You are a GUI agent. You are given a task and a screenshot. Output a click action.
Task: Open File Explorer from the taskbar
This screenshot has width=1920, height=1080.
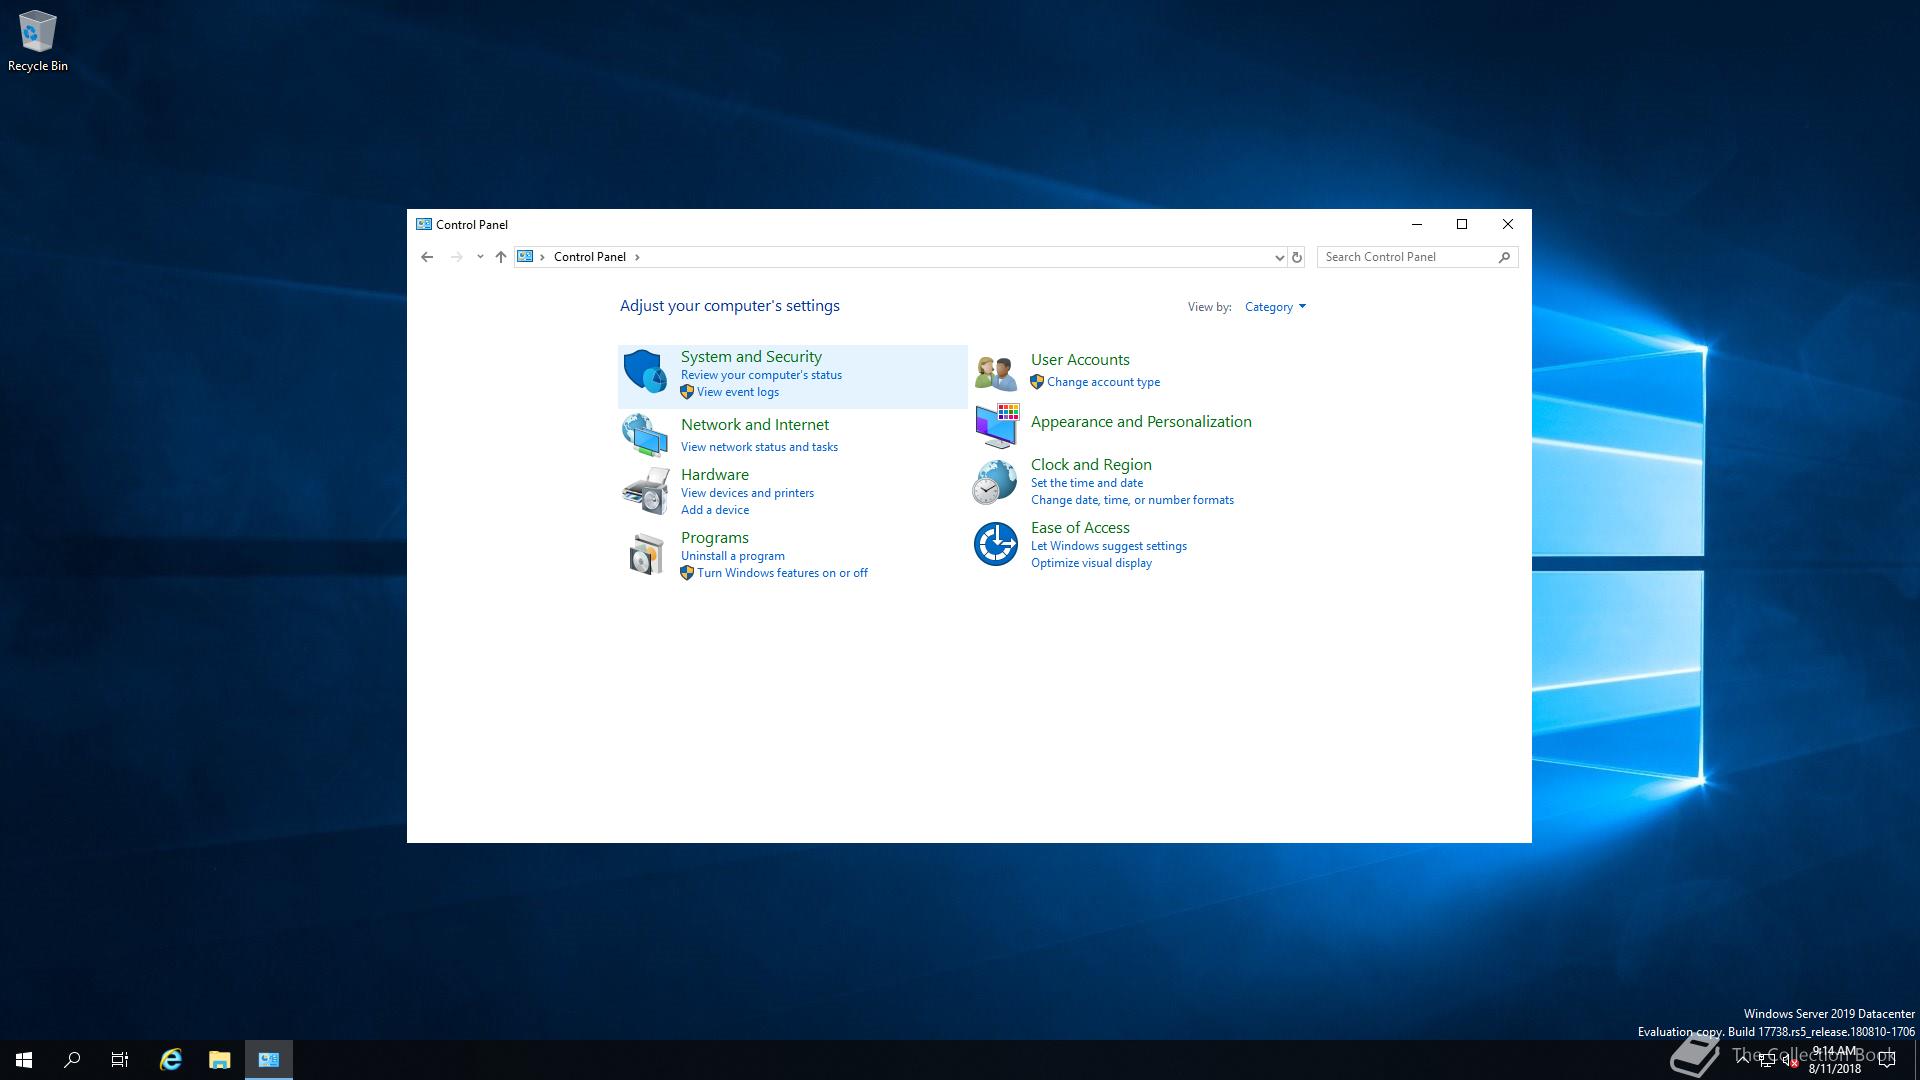tap(220, 1060)
